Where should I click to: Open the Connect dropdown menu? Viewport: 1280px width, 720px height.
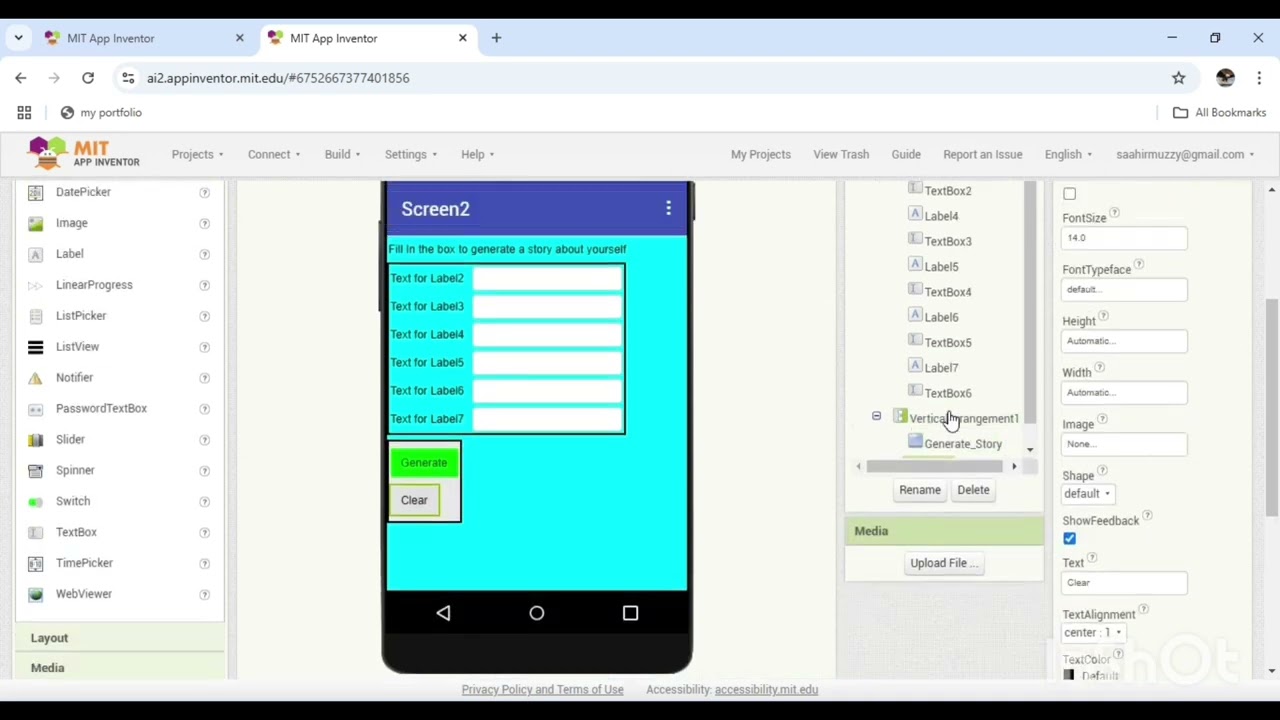(x=274, y=154)
